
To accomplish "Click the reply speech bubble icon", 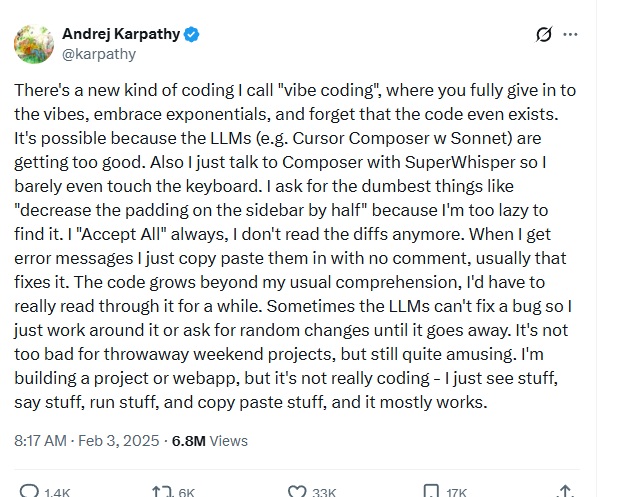I will 30,491.
